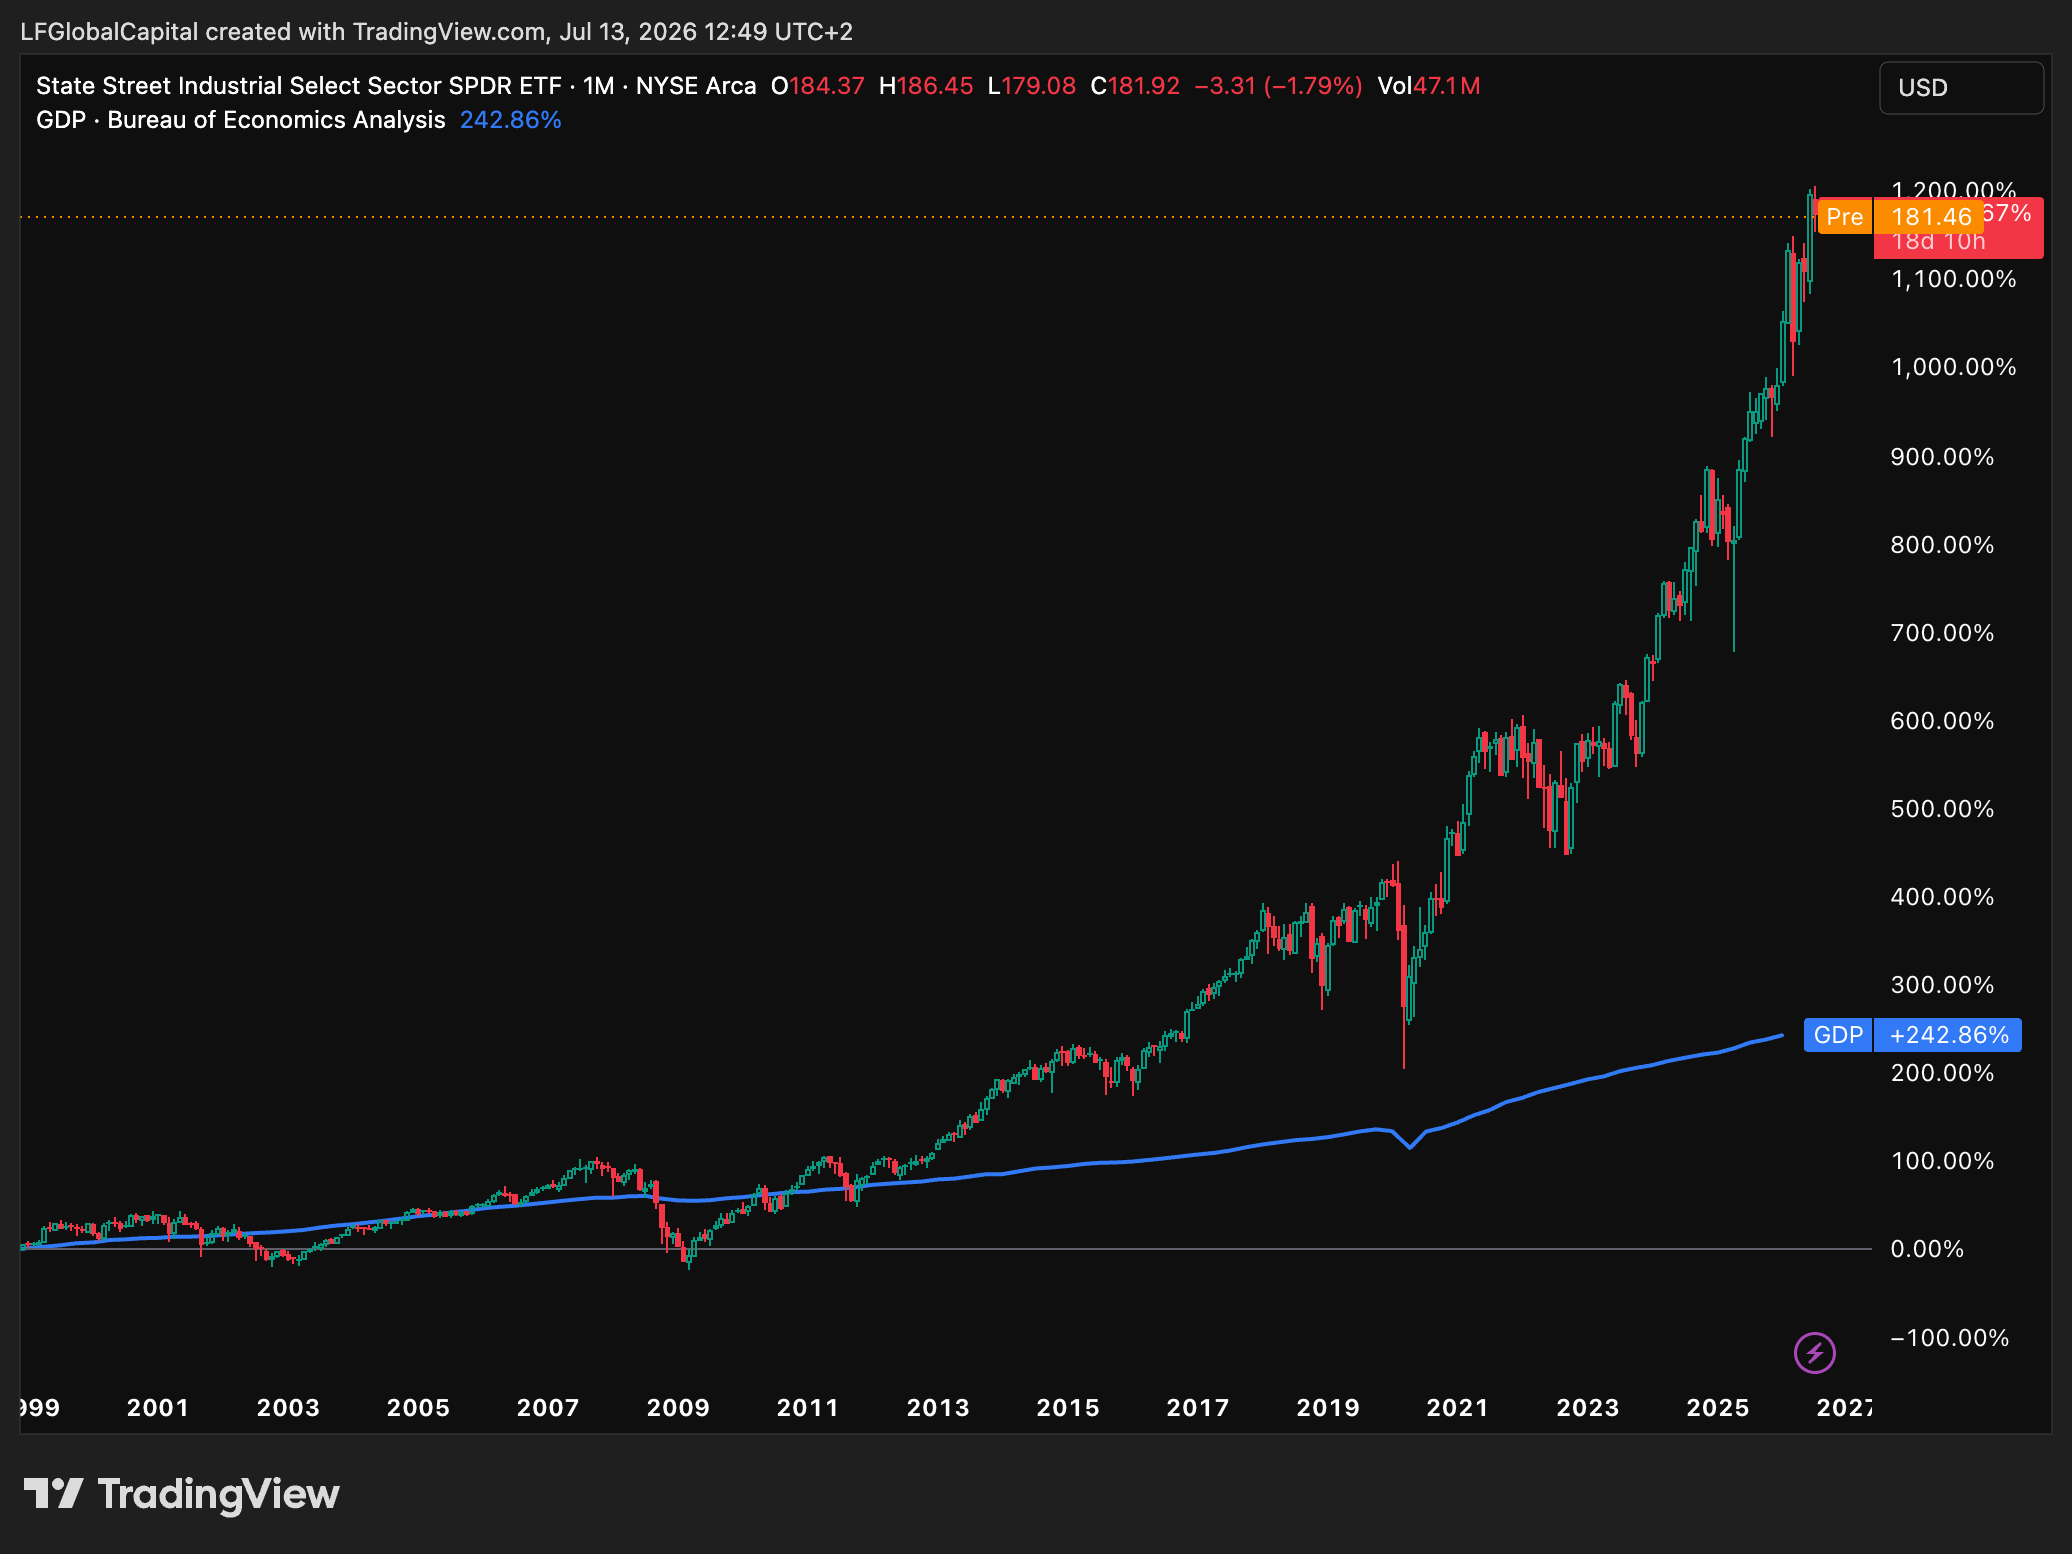2072x1554 pixels.
Task: Click the LFGlobalCapital created with TradingView.com header
Action: coord(436,32)
